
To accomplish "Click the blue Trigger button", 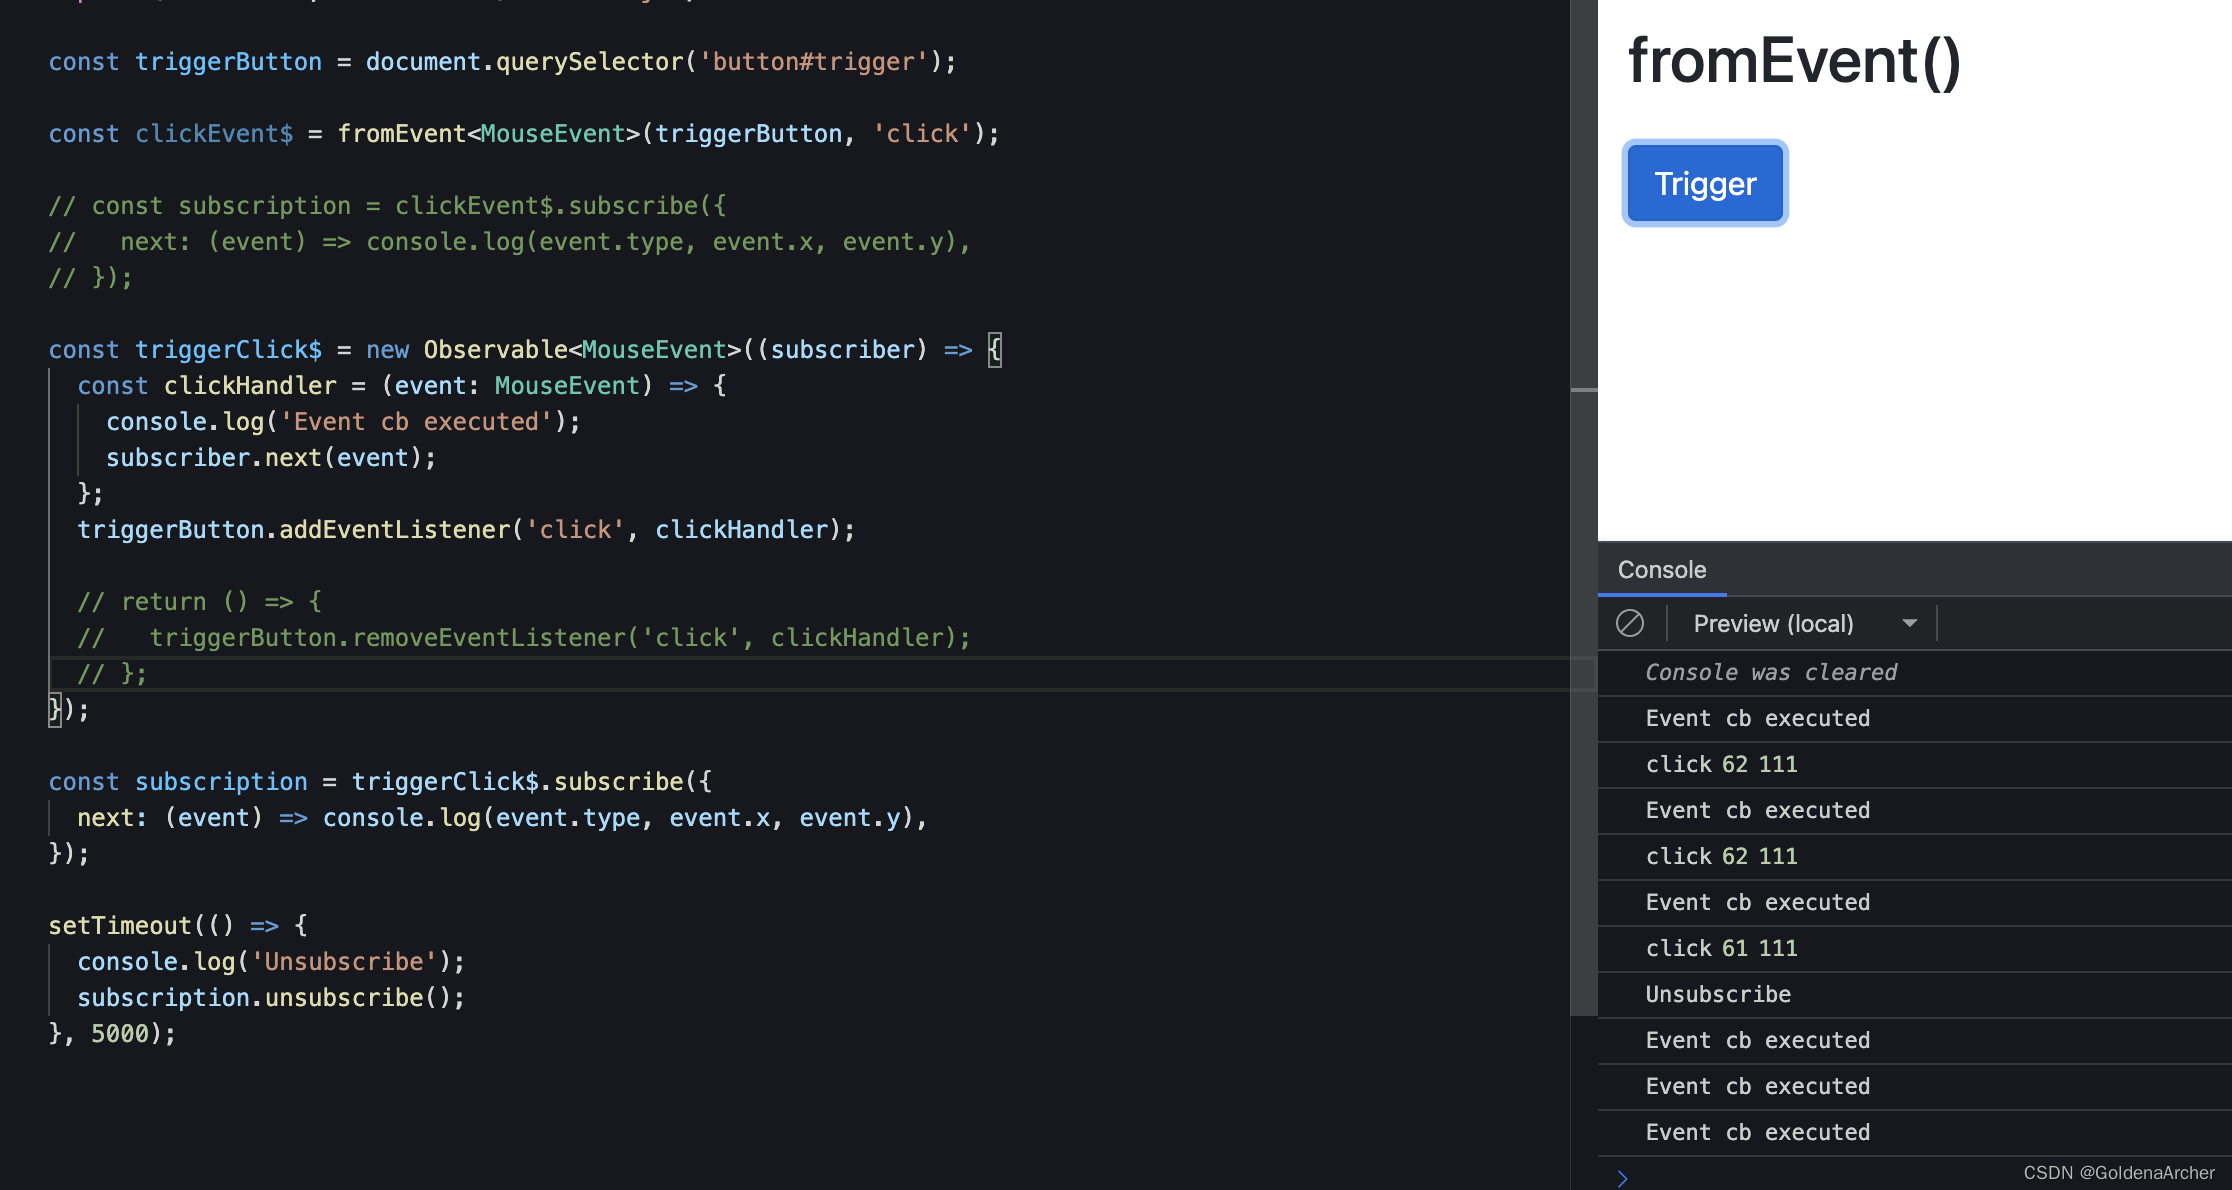I will [1704, 184].
